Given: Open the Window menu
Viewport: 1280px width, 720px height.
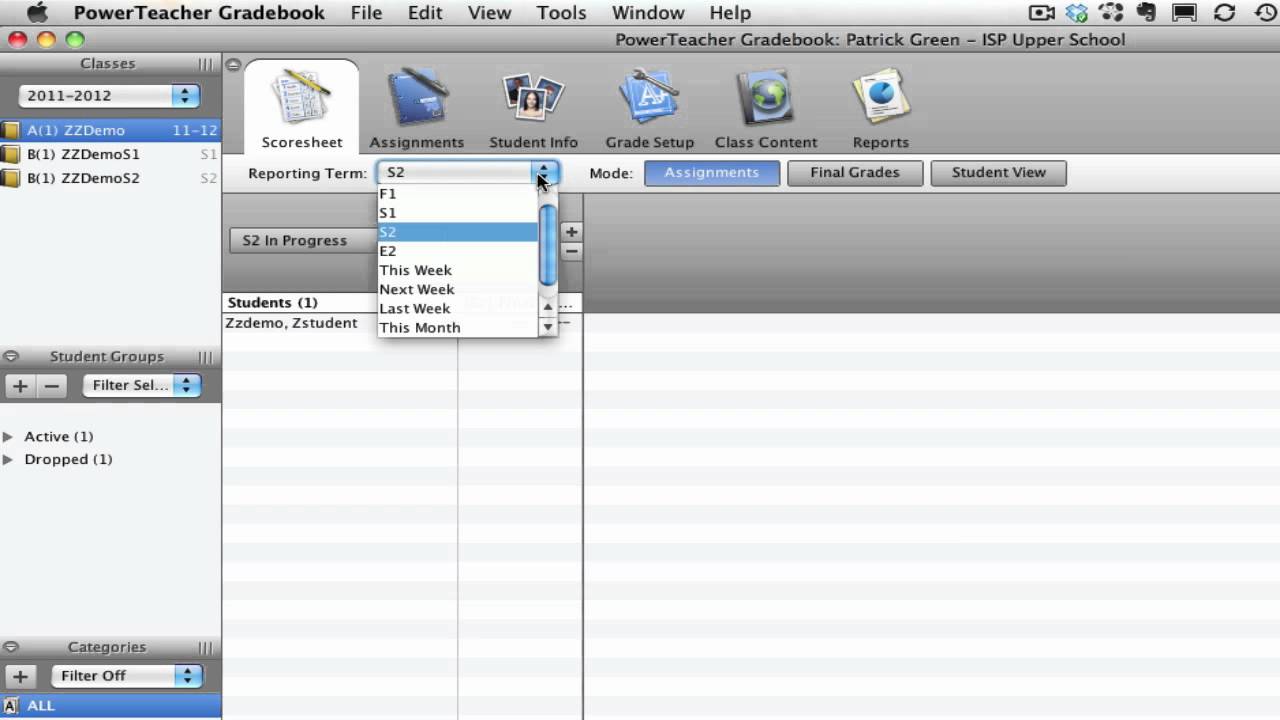Looking at the screenshot, I should click(648, 13).
